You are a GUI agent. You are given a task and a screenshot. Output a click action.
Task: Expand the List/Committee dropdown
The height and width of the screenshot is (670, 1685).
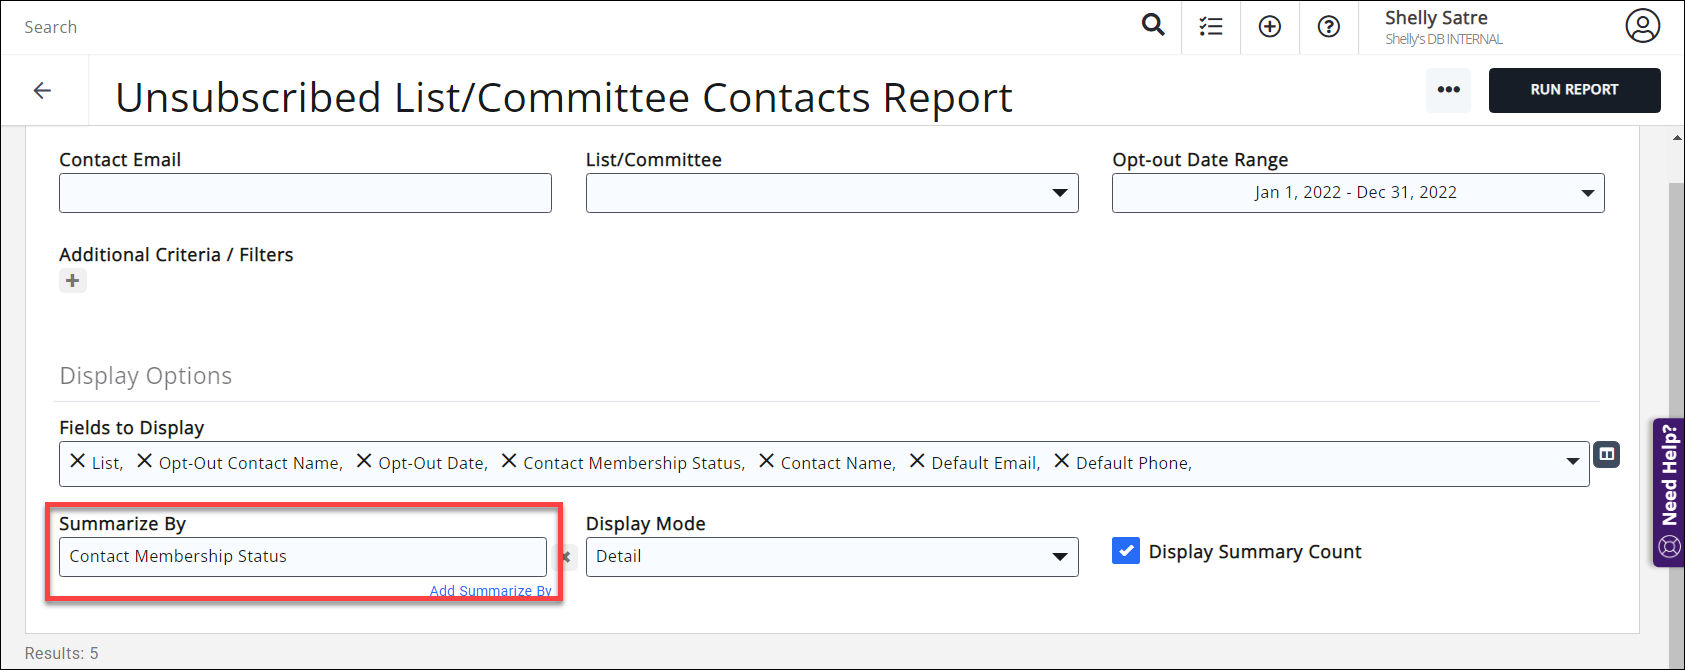[x=1059, y=193]
